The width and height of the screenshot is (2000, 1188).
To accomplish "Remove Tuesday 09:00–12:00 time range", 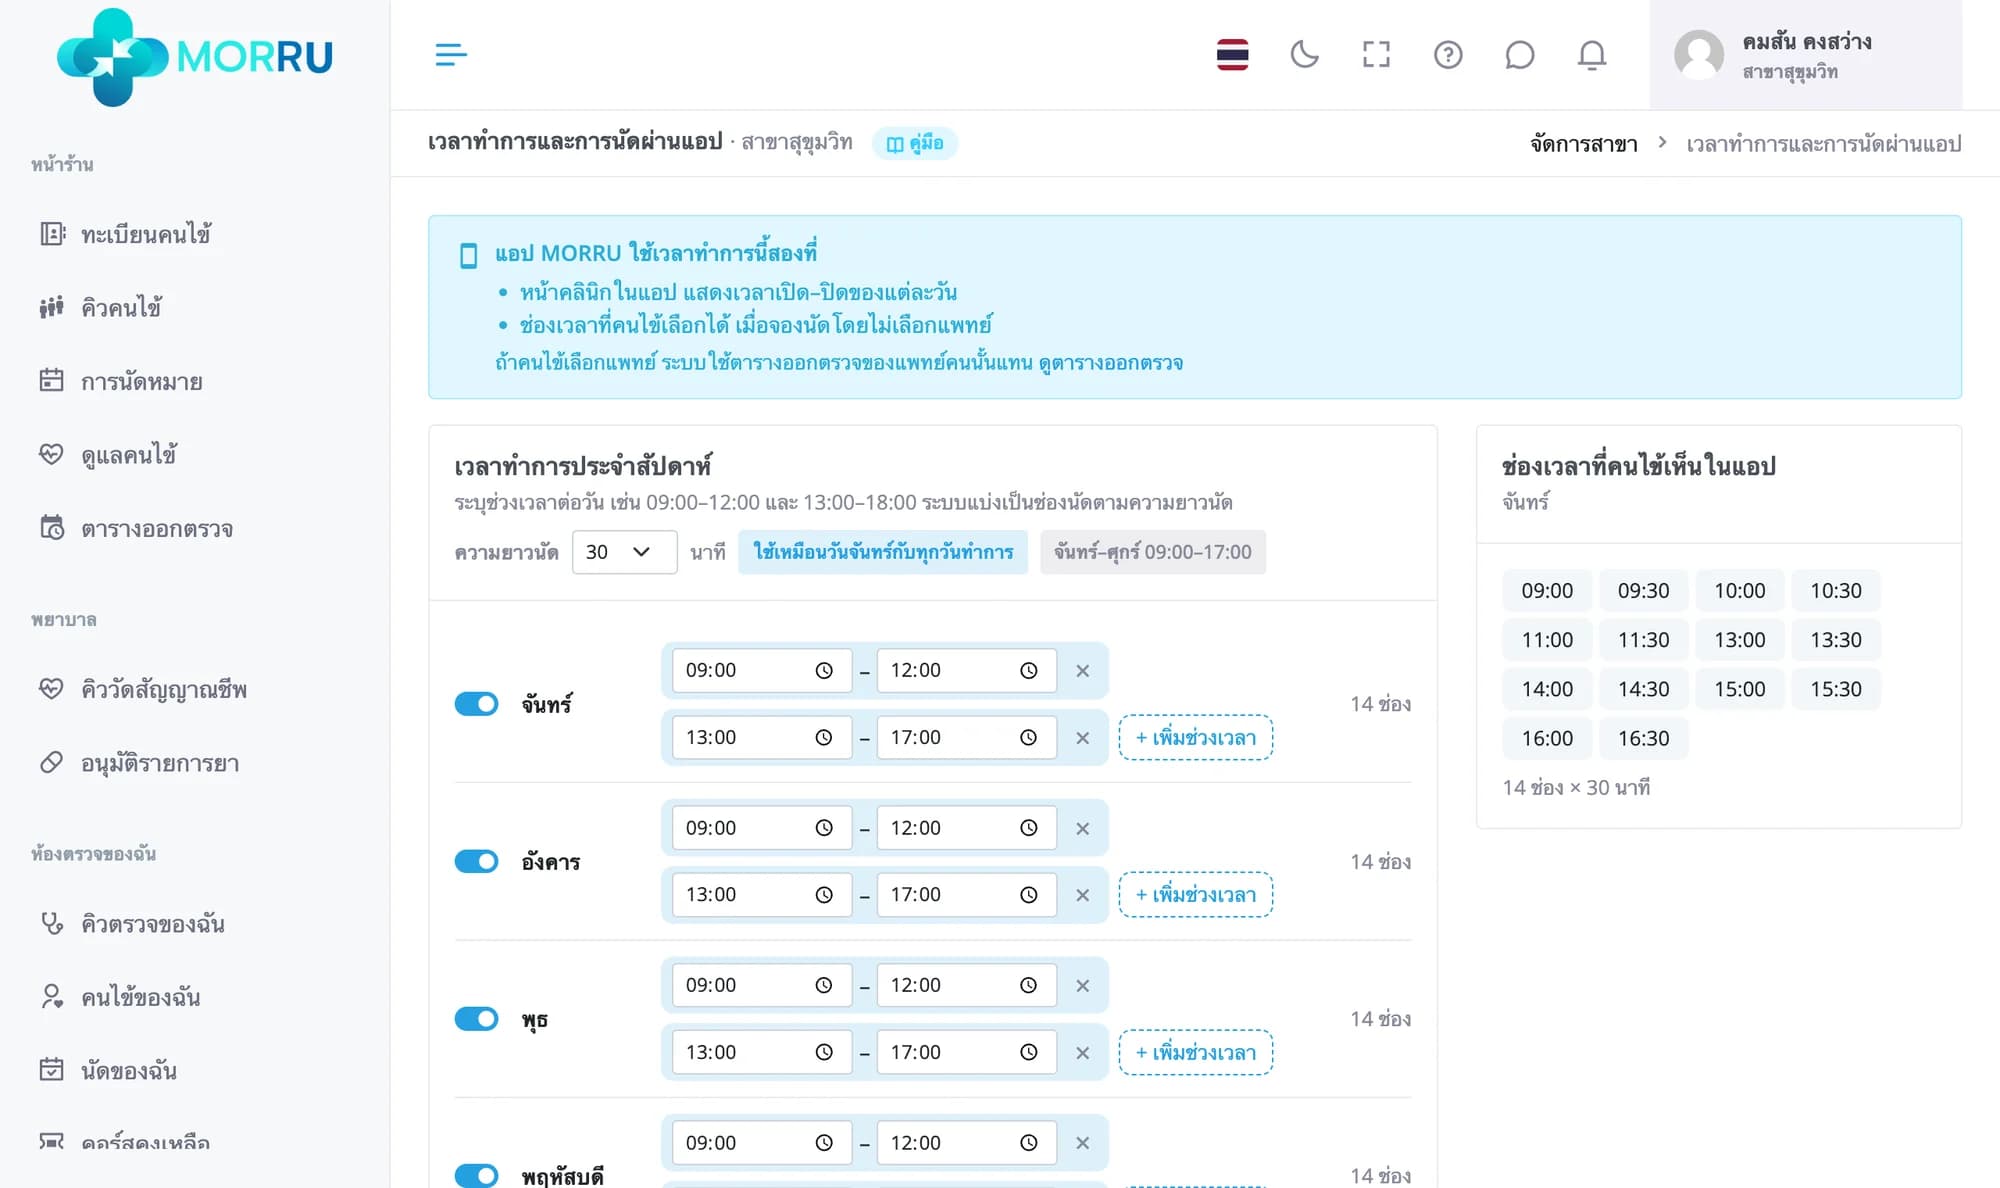I will pos(1082,828).
